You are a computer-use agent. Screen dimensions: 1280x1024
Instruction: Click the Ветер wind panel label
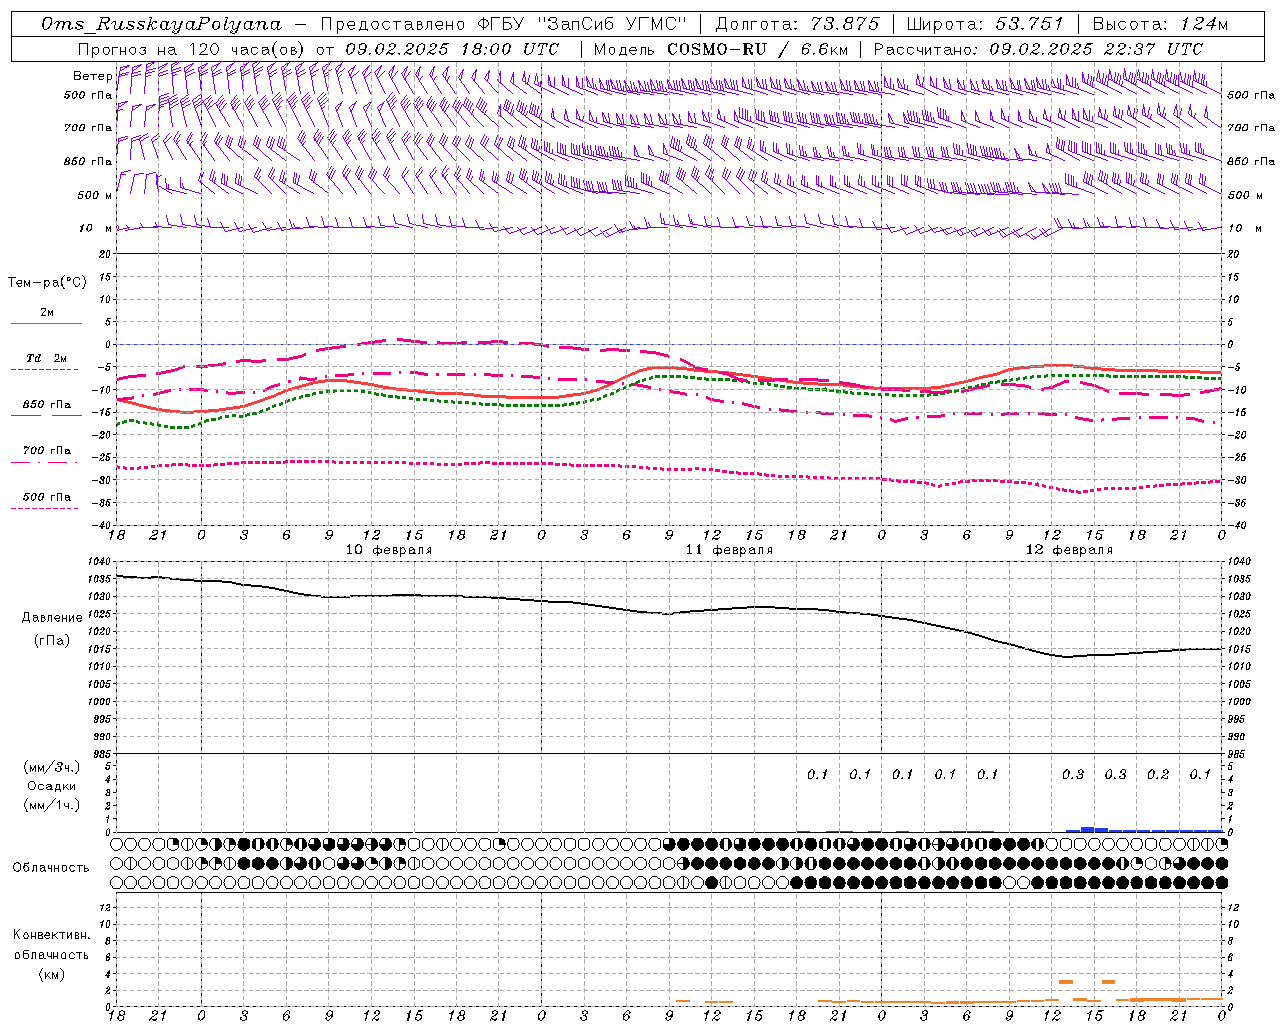[92, 76]
